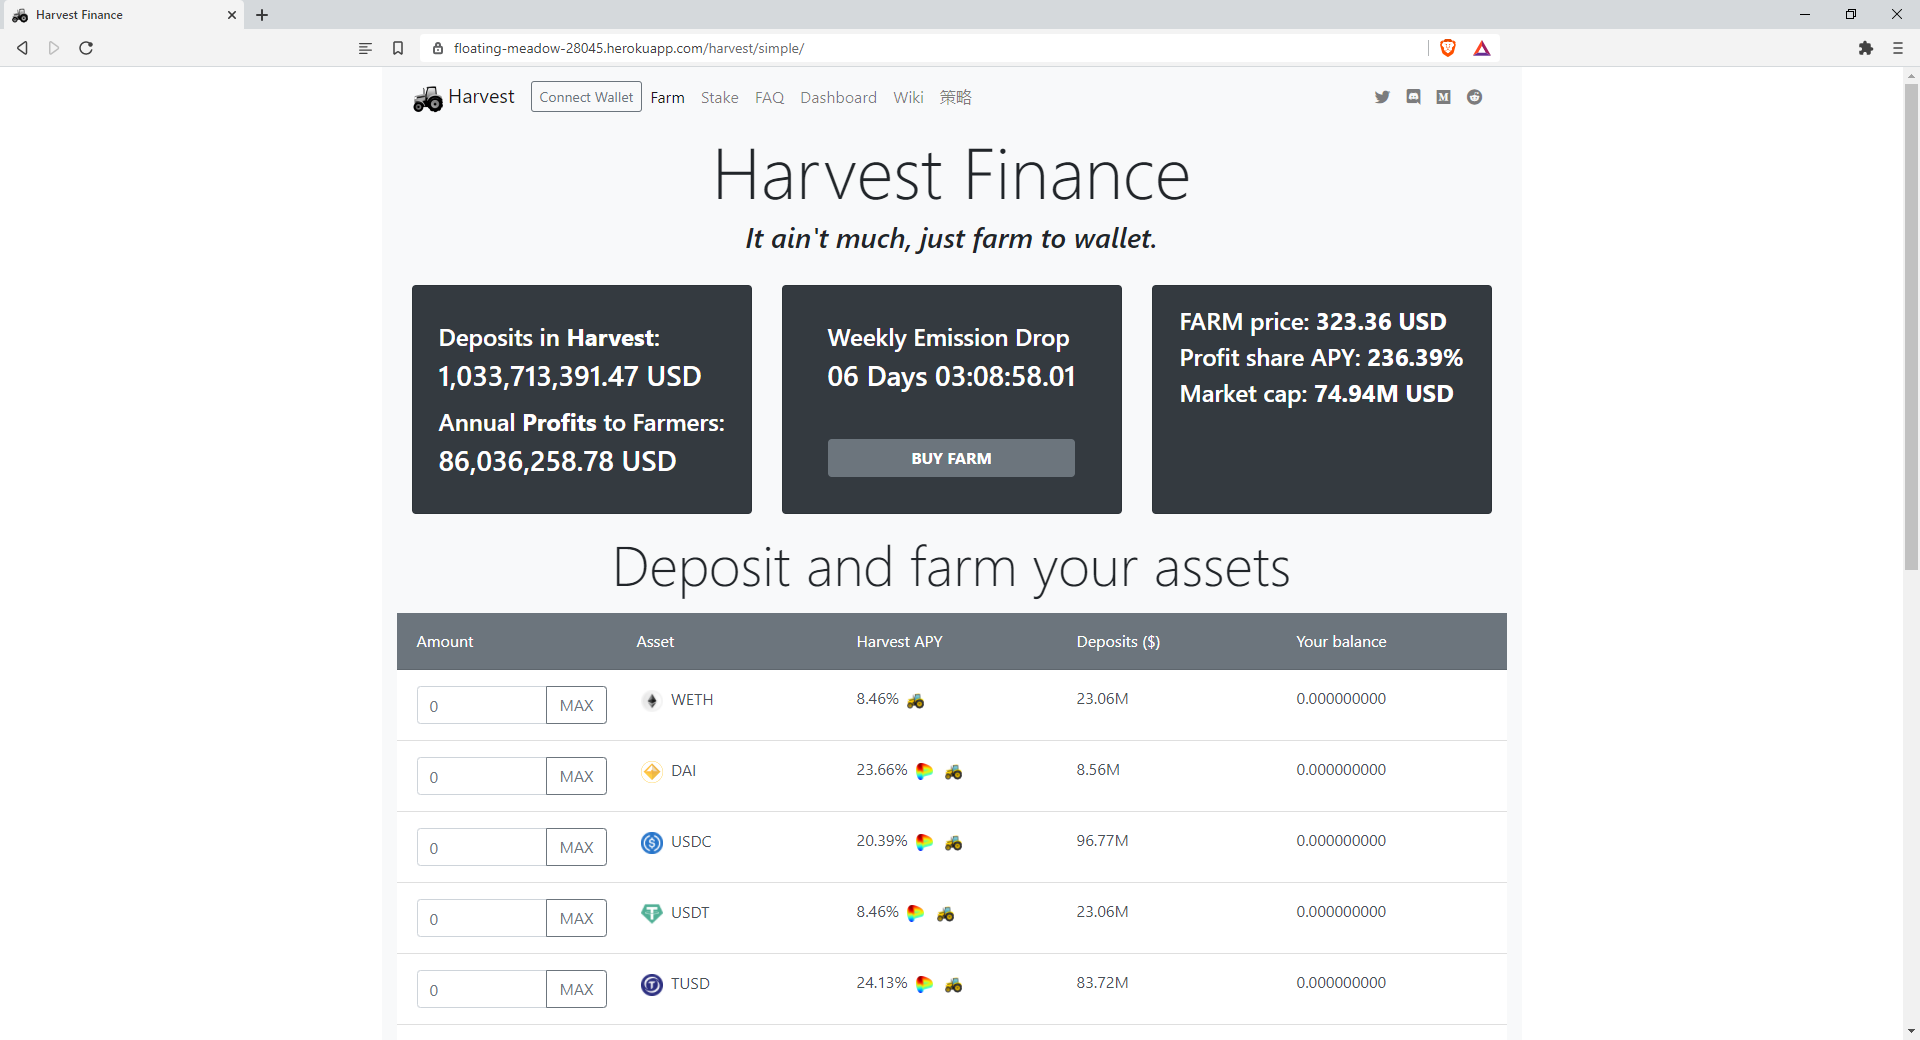The width and height of the screenshot is (1920, 1040).
Task: Bookmark this page
Action: 398,48
